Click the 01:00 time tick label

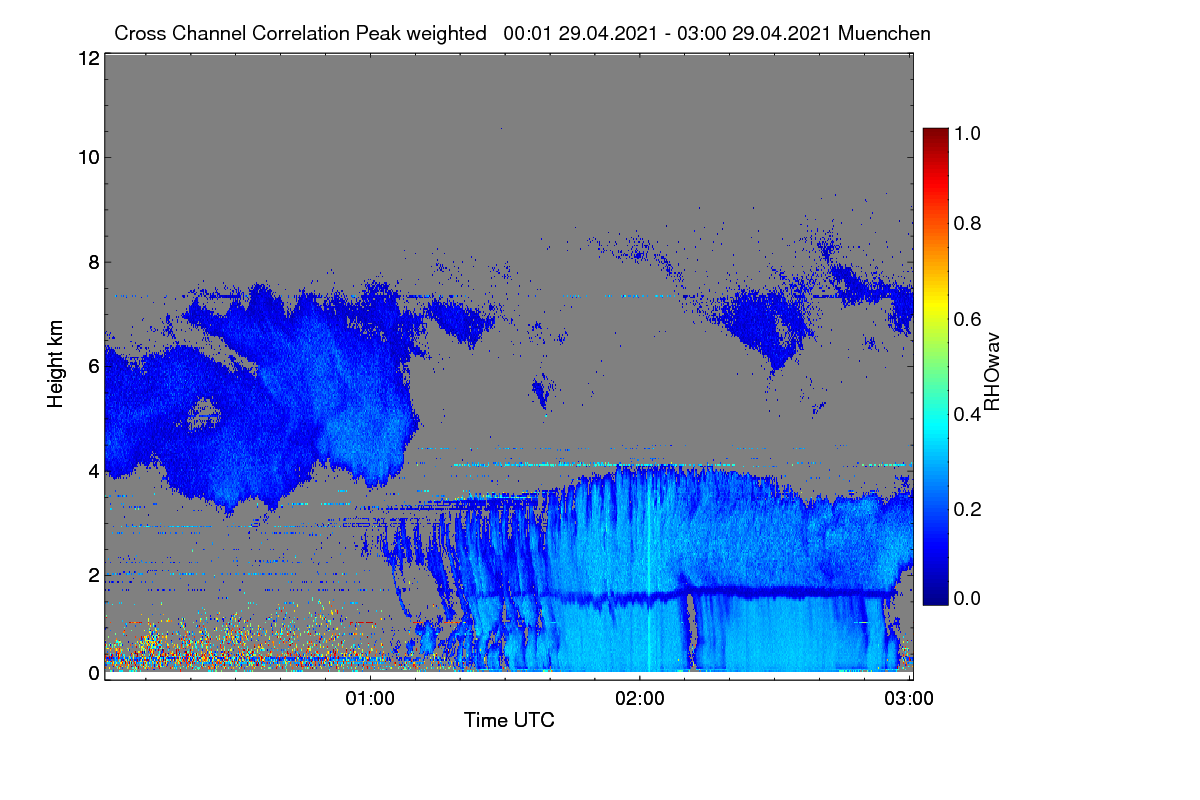tap(370, 698)
